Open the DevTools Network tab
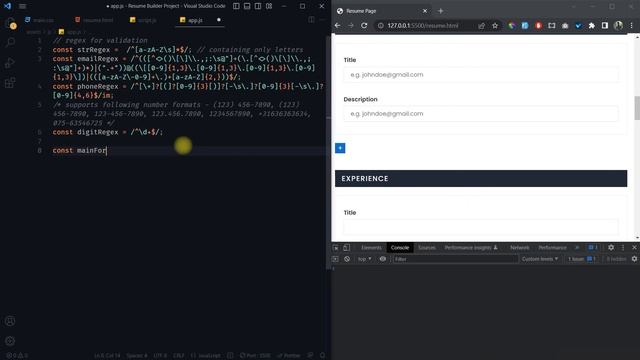Viewport: 640px width, 360px height. click(x=520, y=248)
